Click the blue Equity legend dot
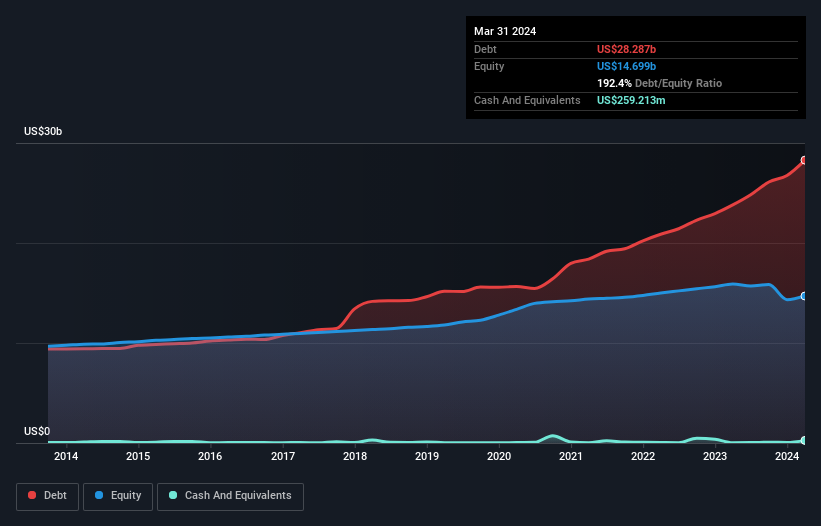The width and height of the screenshot is (821, 526). (x=99, y=495)
